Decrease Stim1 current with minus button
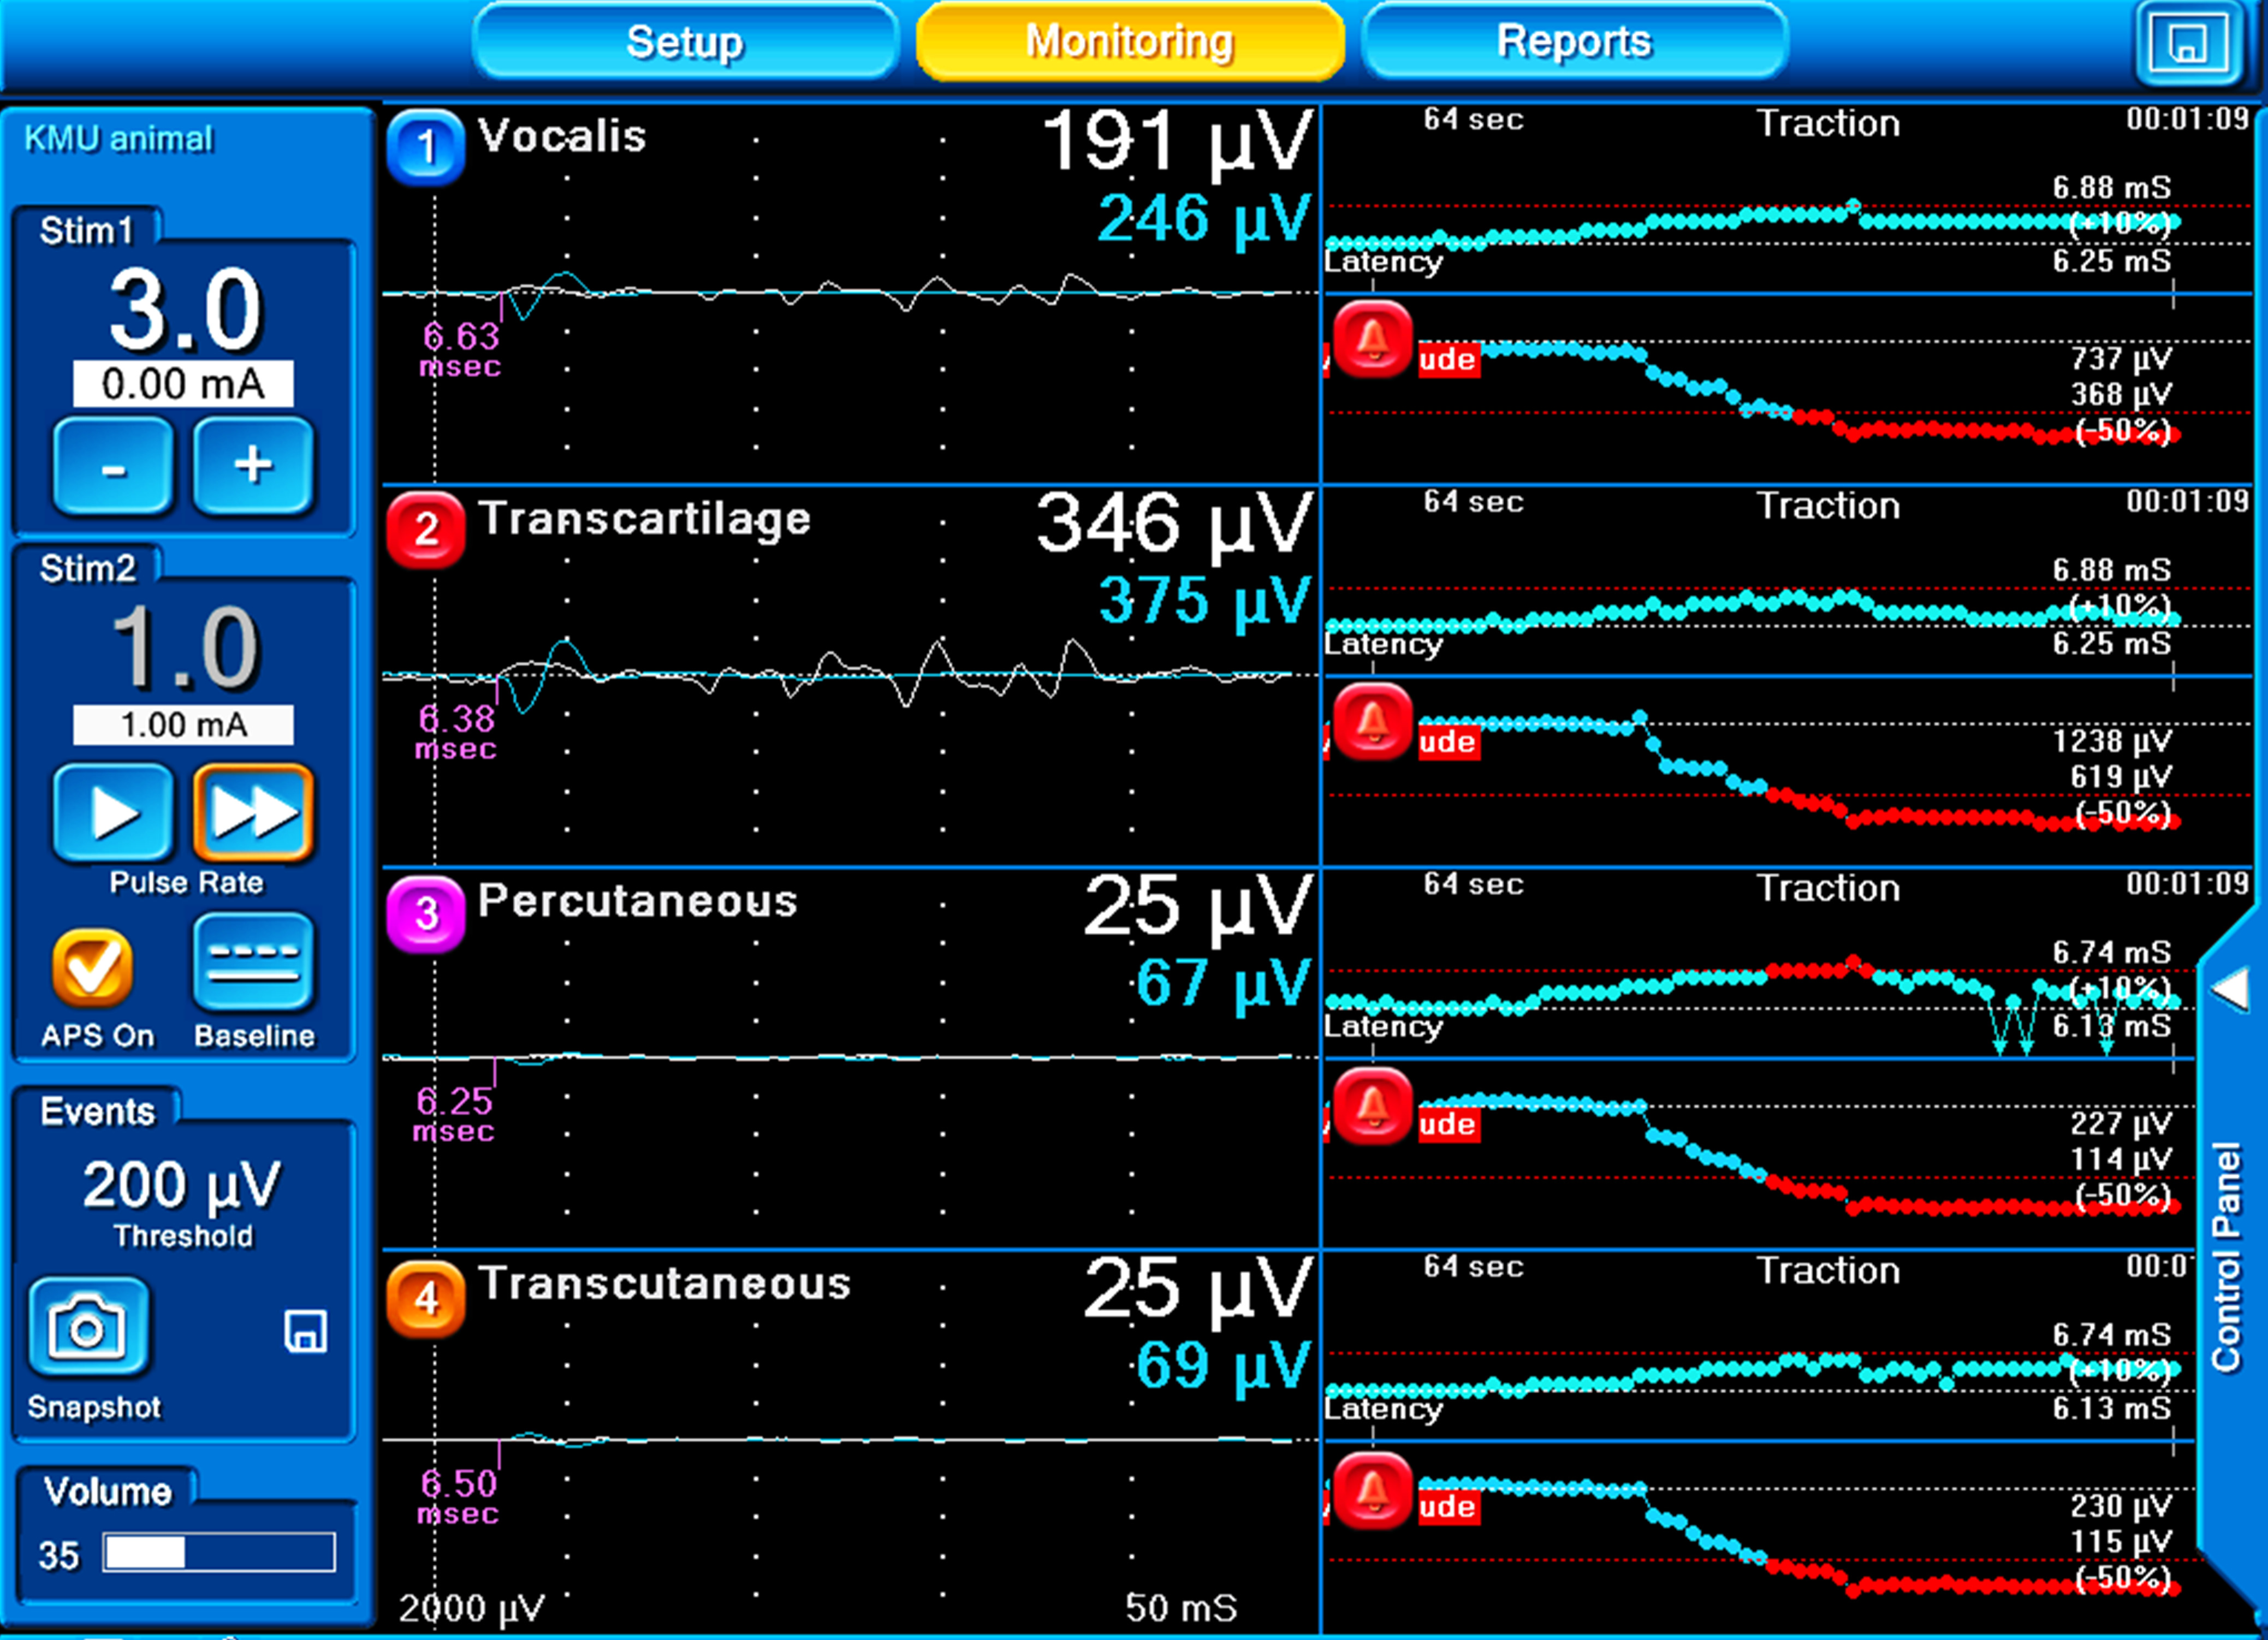 (x=113, y=466)
